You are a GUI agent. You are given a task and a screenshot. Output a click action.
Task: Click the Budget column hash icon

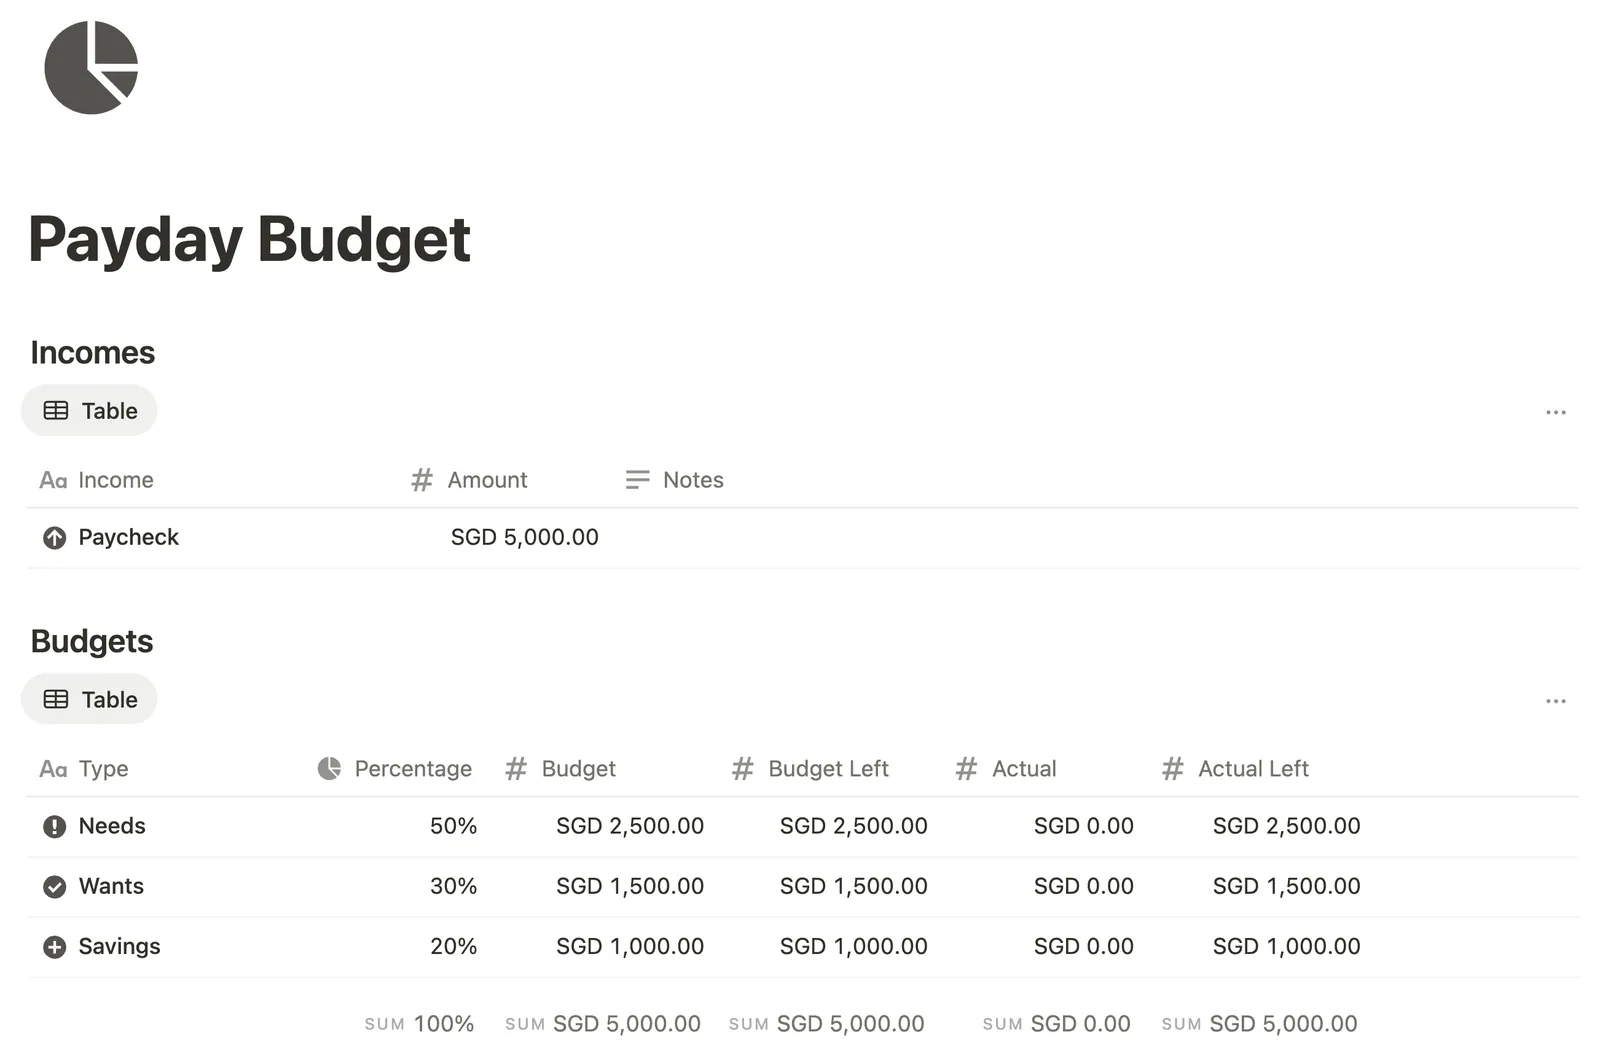coord(516,768)
